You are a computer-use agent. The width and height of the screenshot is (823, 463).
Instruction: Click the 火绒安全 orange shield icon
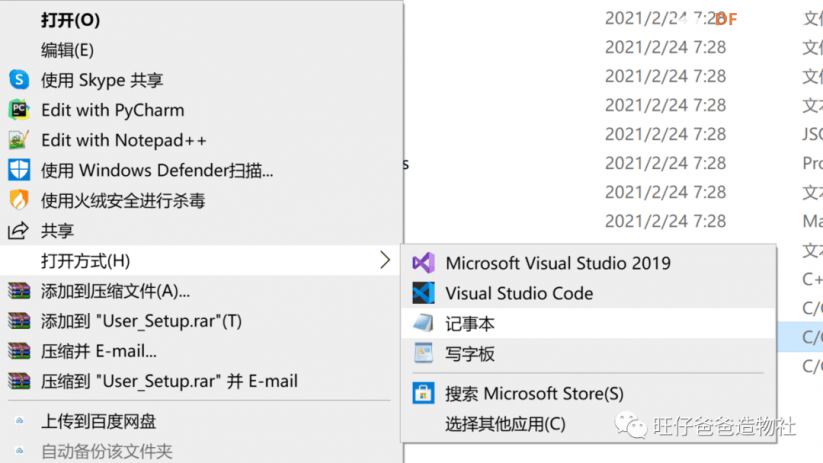tap(19, 200)
